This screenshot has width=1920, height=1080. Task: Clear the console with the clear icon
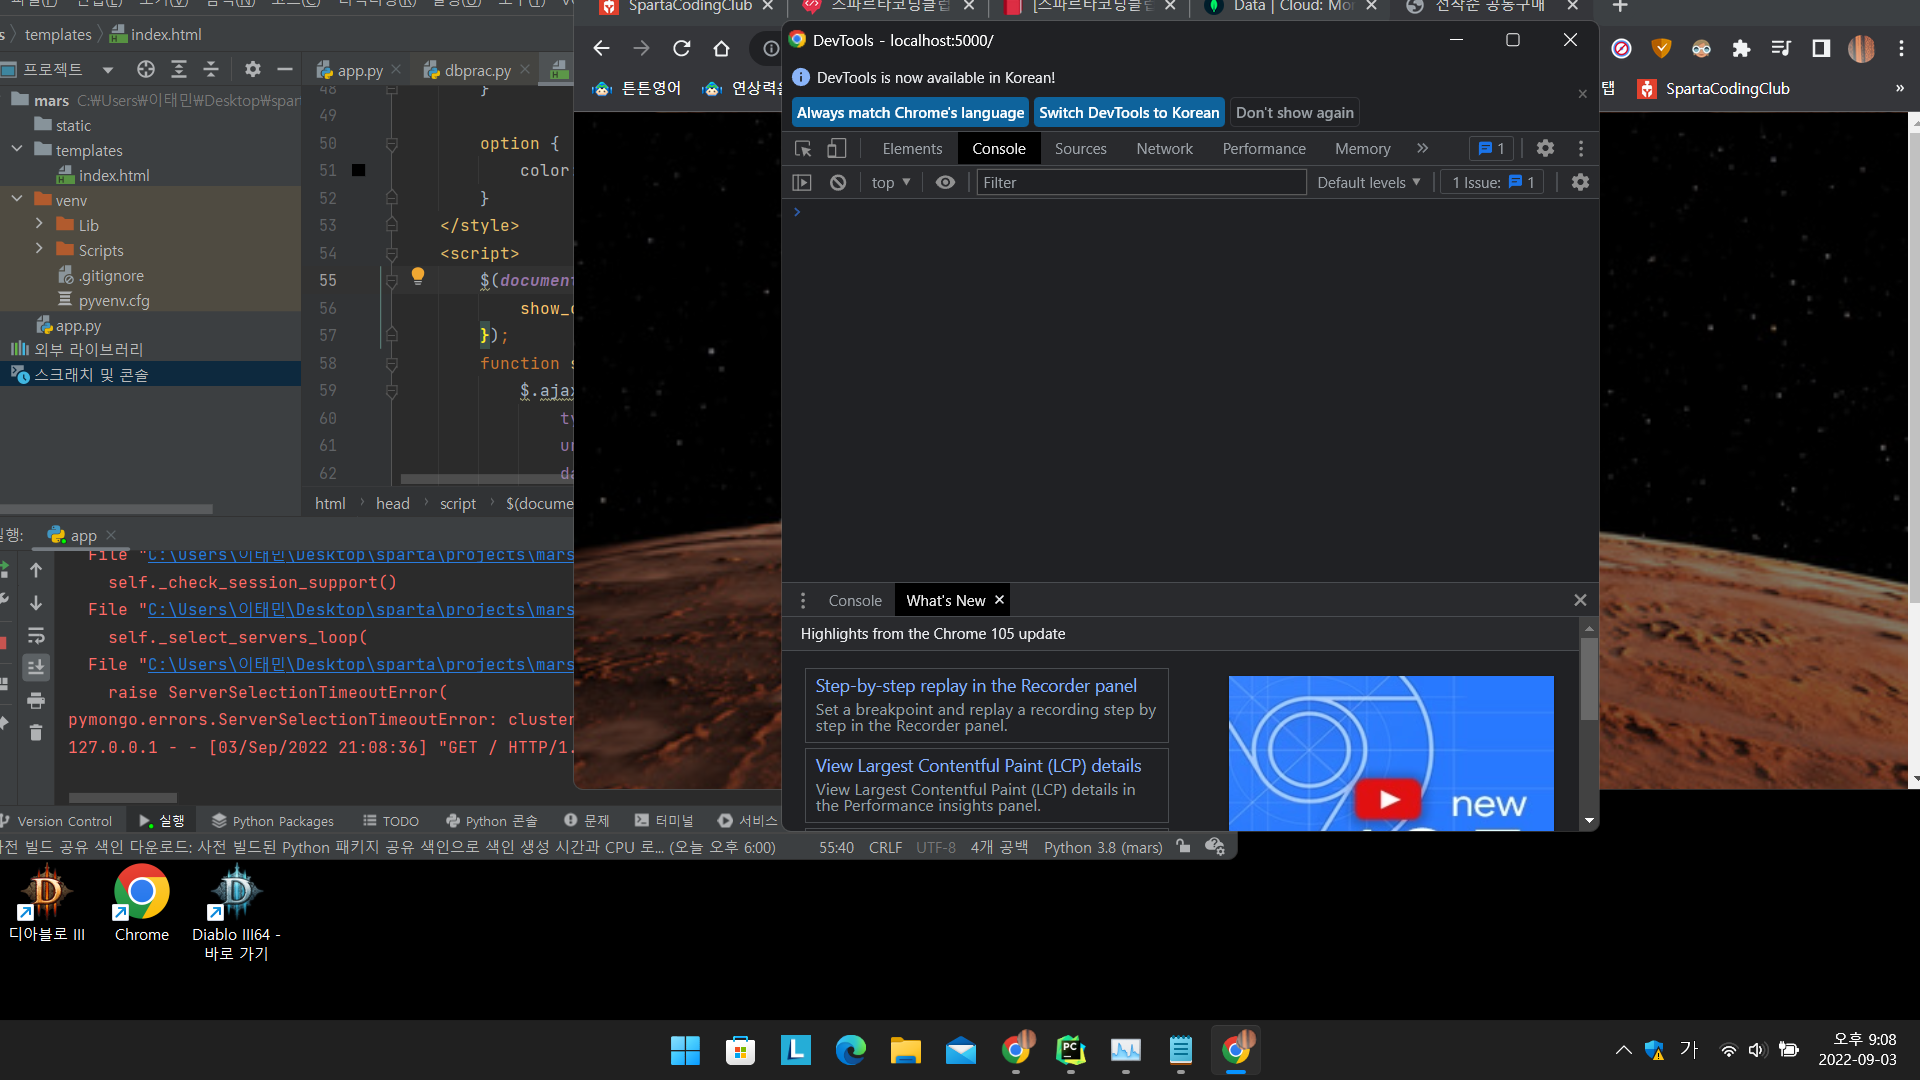pos(838,182)
